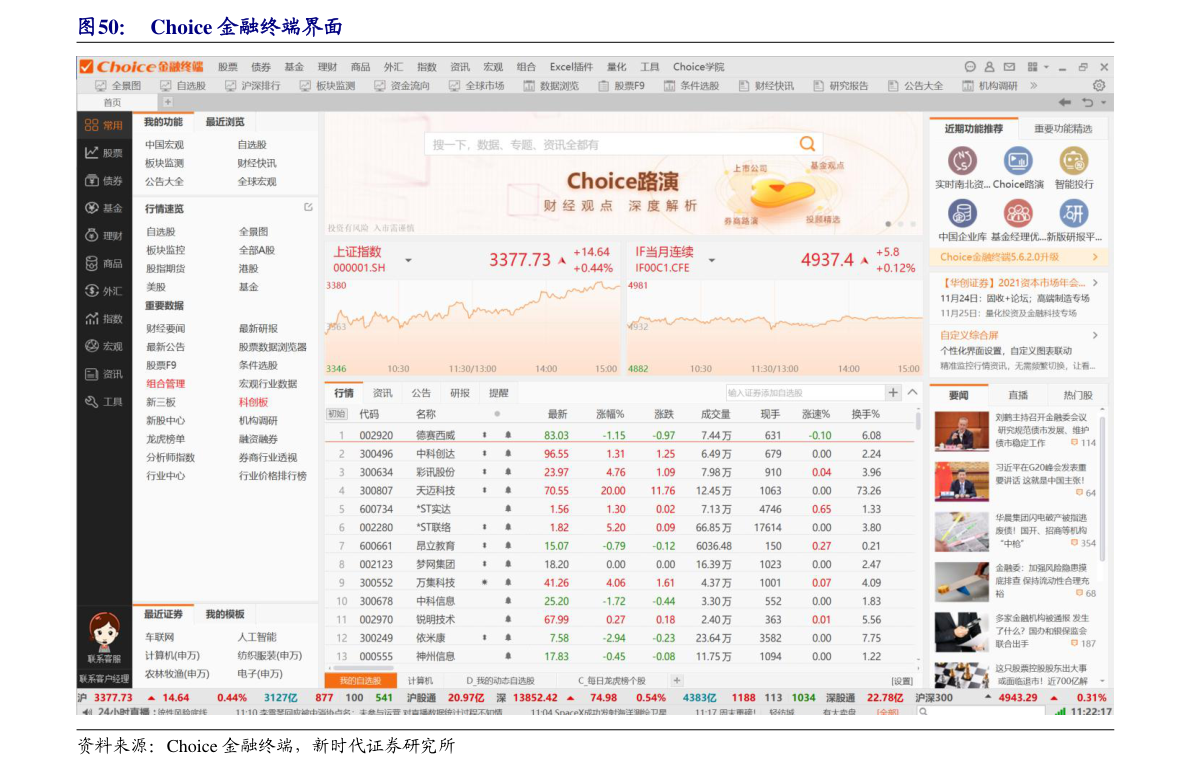Open the settings gear icon
This screenshot has height=775, width=1191.
point(1098,86)
